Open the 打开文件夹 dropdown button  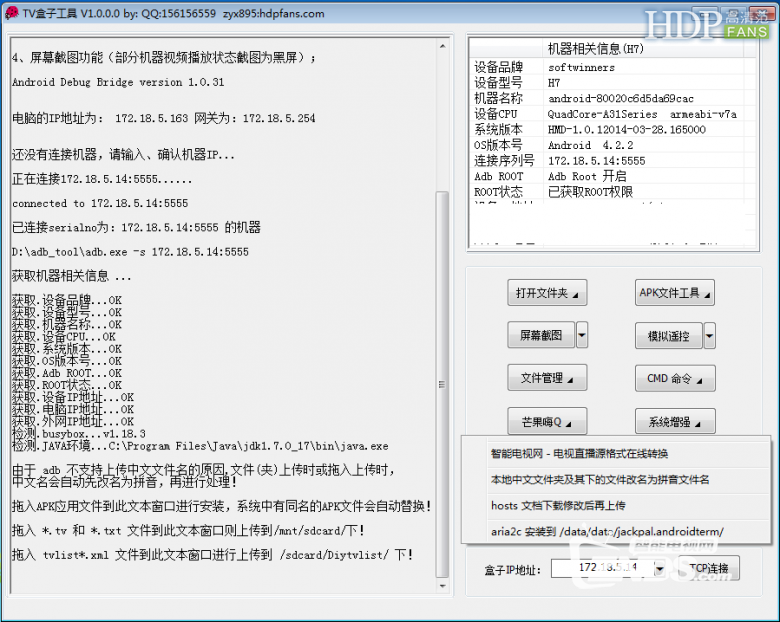(x=547, y=293)
